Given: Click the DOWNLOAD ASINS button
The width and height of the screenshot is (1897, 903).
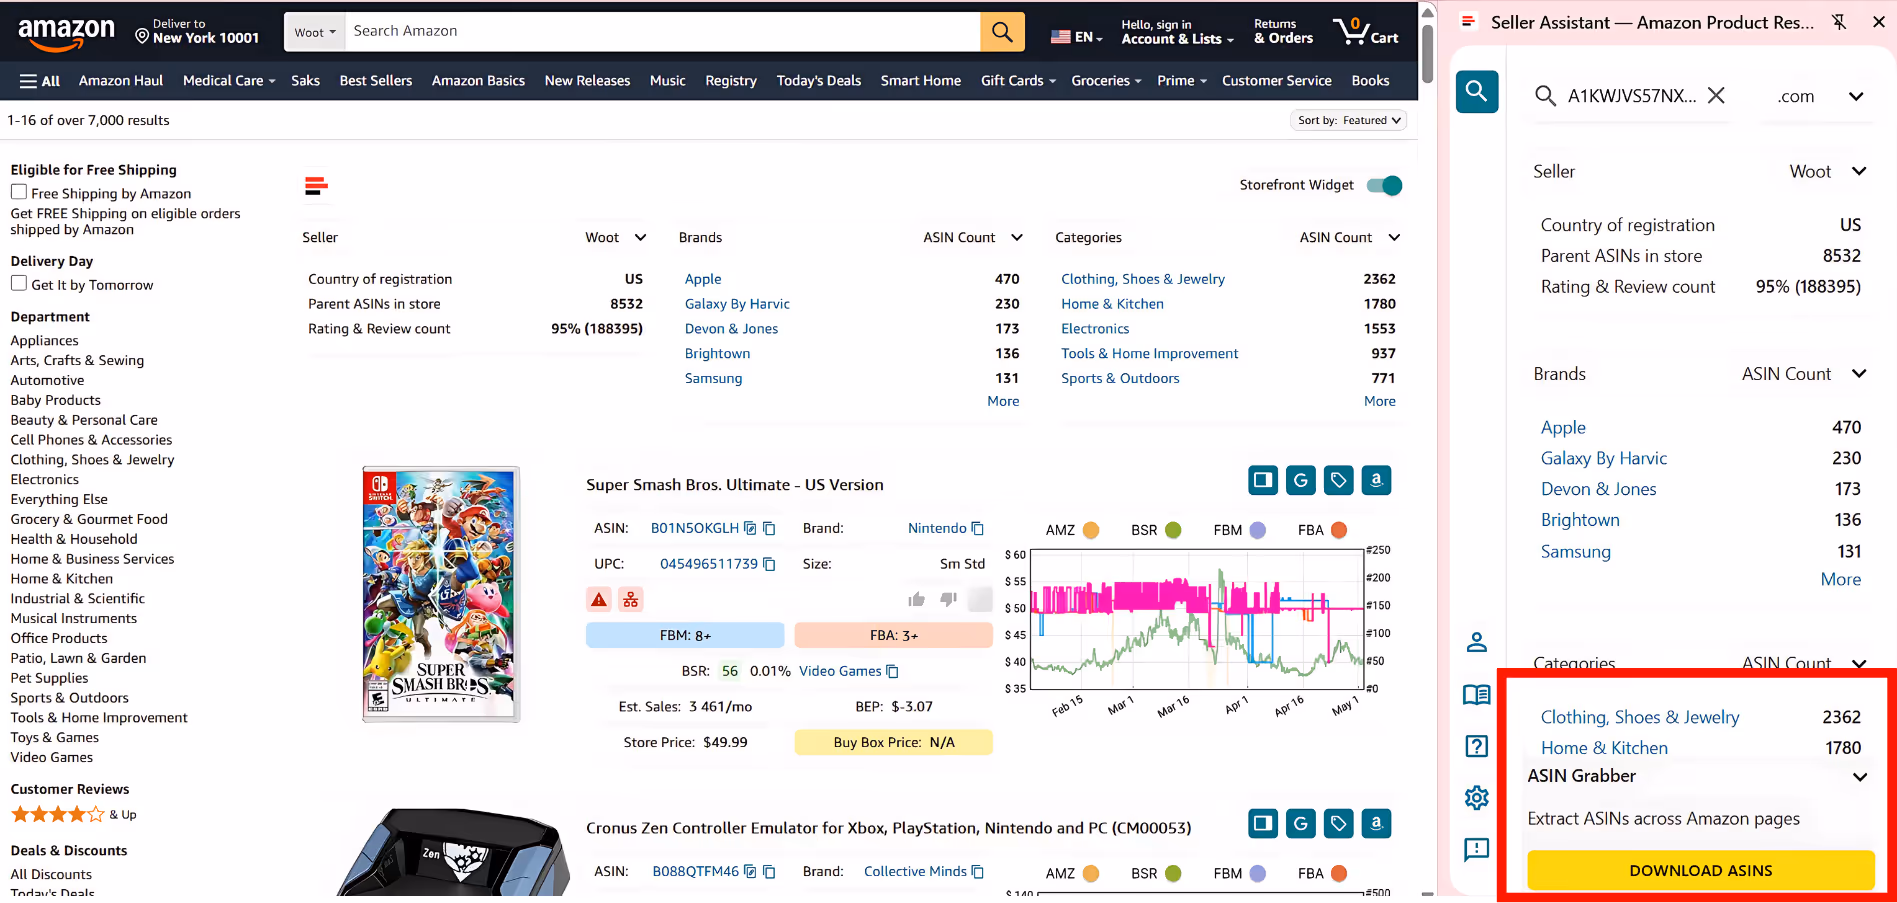Looking at the screenshot, I should pyautogui.click(x=1701, y=870).
